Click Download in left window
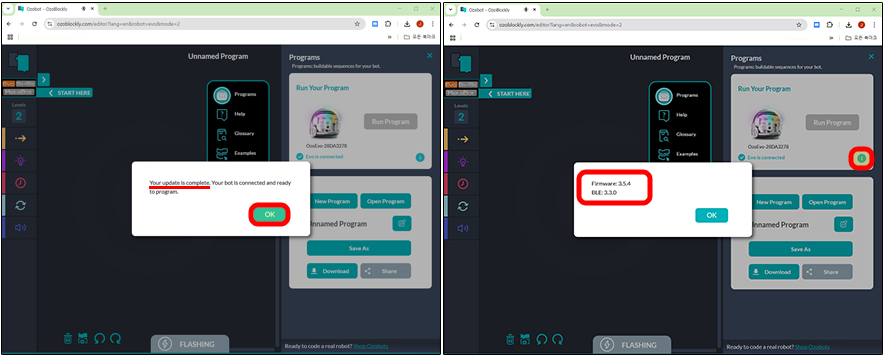Screen dimensions: 885x362 (332, 271)
